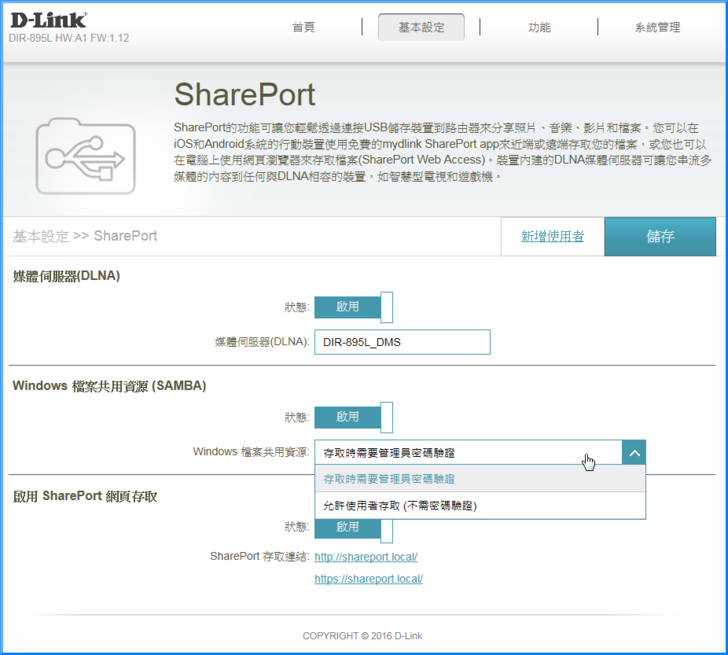728x655 pixels.
Task: Click the 基本設定 >> SharePort breadcrumb
Action: pos(85,236)
